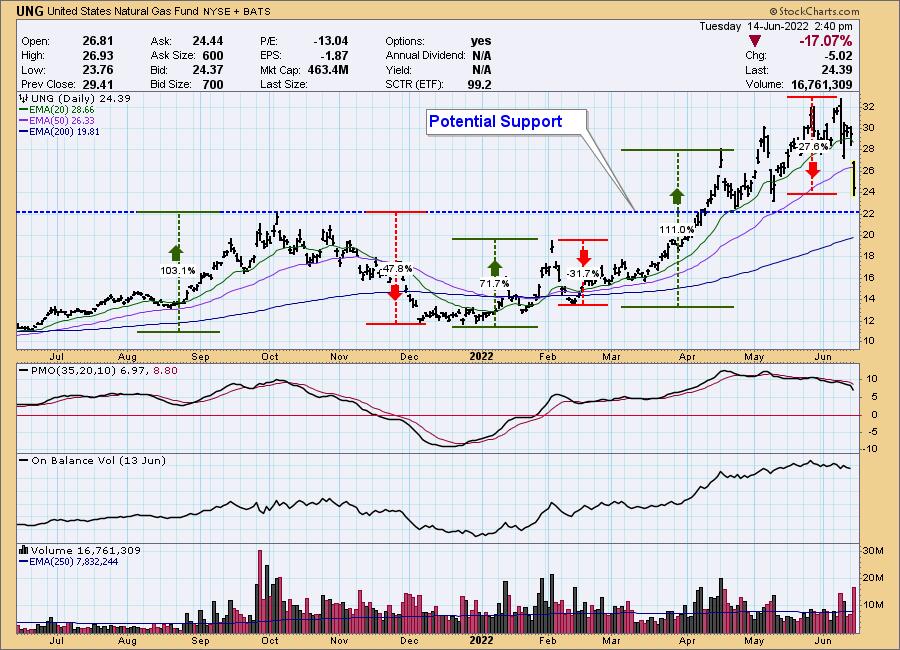Click the red down arrow near 27.6%
Image resolution: width=900 pixels, height=650 pixels.
click(813, 168)
